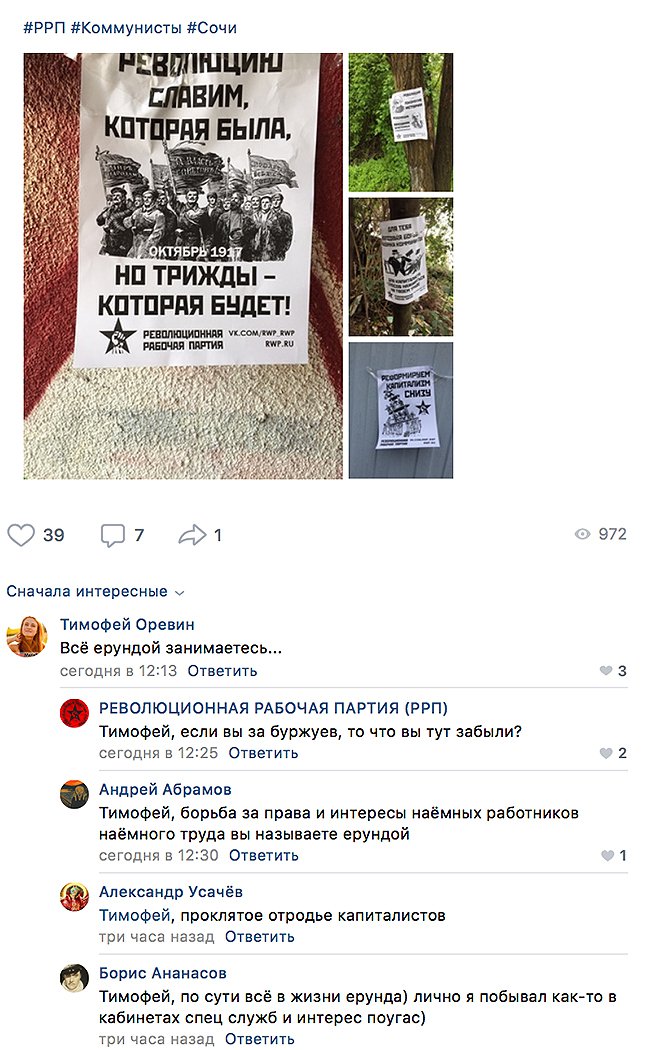650x1050 pixels.
Task: Open Андрей Абрамов's profile link
Action: [165, 790]
